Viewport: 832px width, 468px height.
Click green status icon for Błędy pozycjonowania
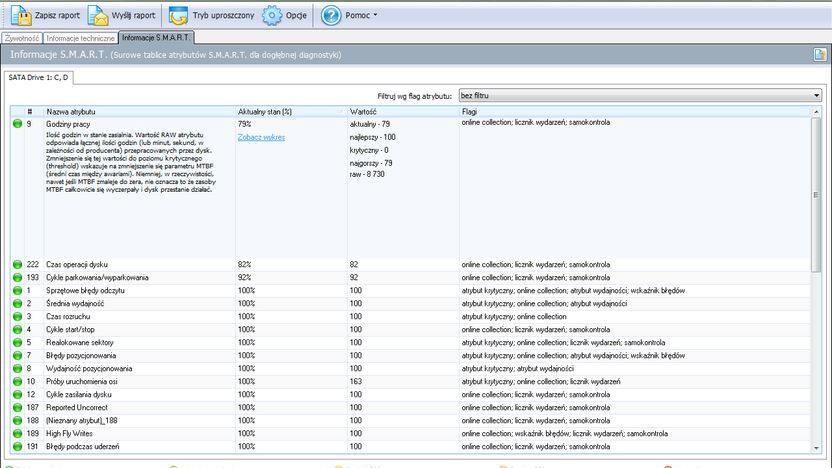pos(18,356)
